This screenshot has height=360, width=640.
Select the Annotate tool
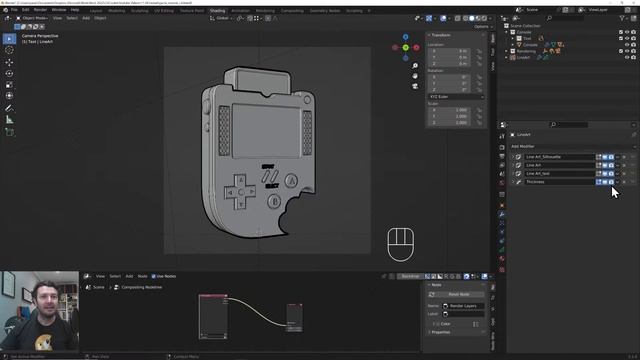point(9,108)
